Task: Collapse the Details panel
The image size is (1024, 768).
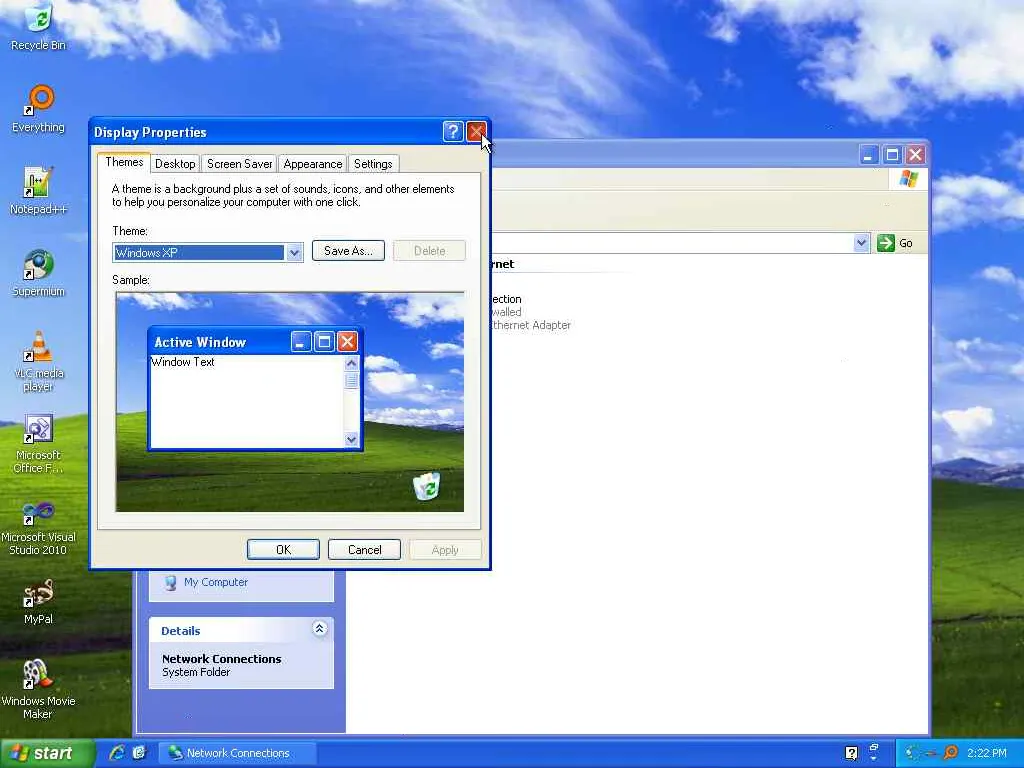Action: [x=319, y=629]
